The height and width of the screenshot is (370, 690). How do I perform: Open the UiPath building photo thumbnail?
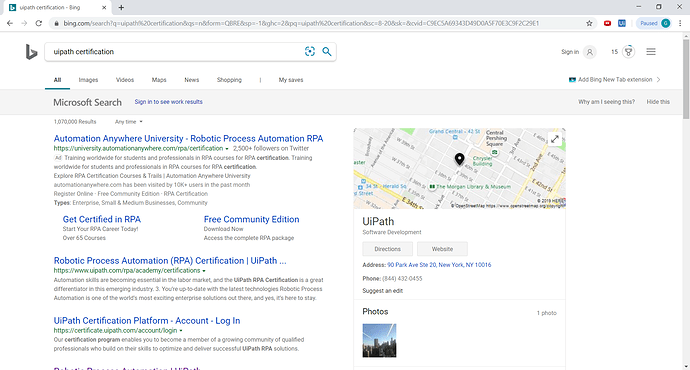379,341
